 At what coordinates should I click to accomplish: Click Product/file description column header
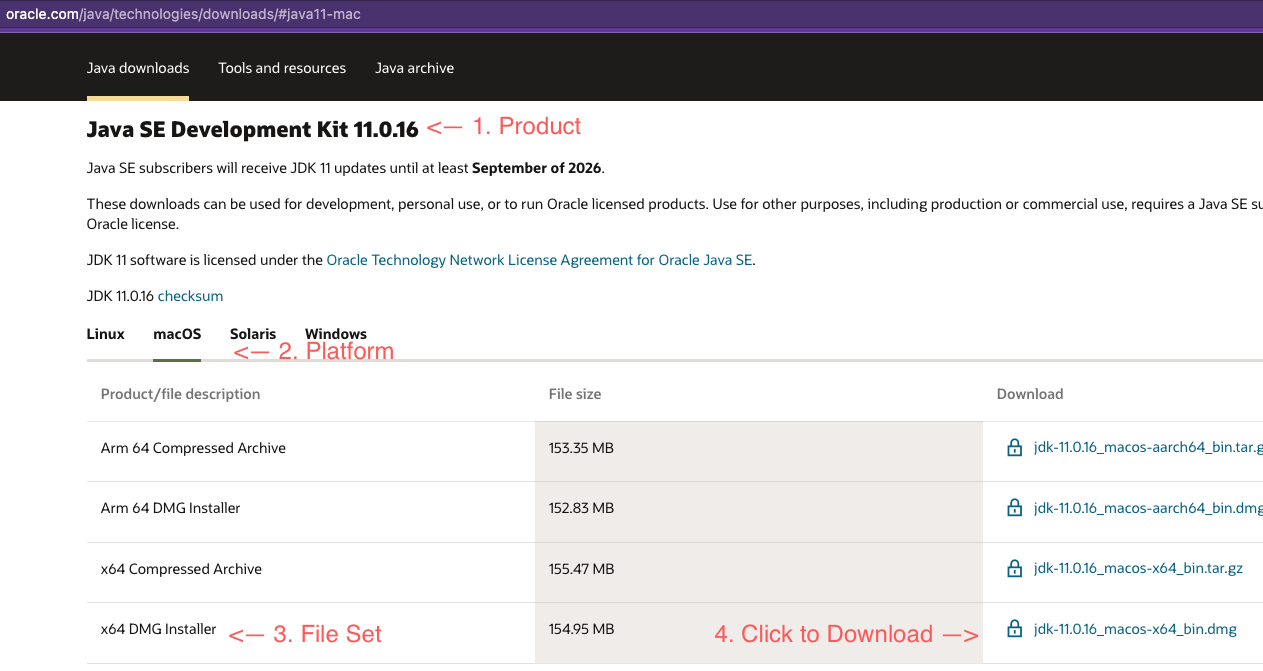coord(180,394)
